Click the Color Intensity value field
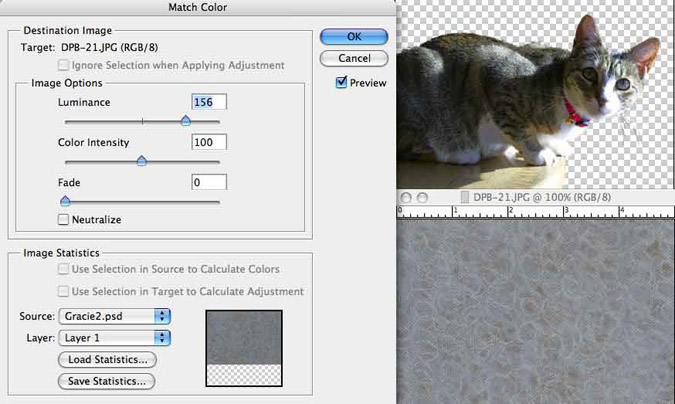The width and height of the screenshot is (675, 404). (x=209, y=142)
